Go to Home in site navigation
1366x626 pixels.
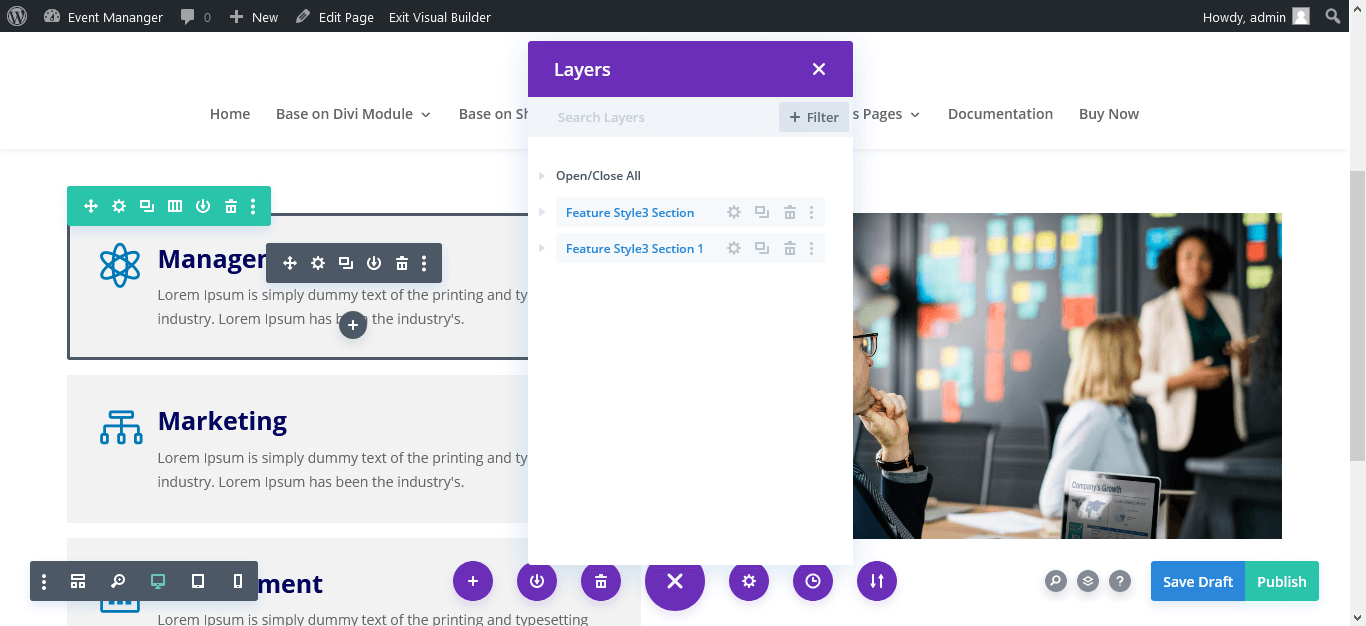230,114
